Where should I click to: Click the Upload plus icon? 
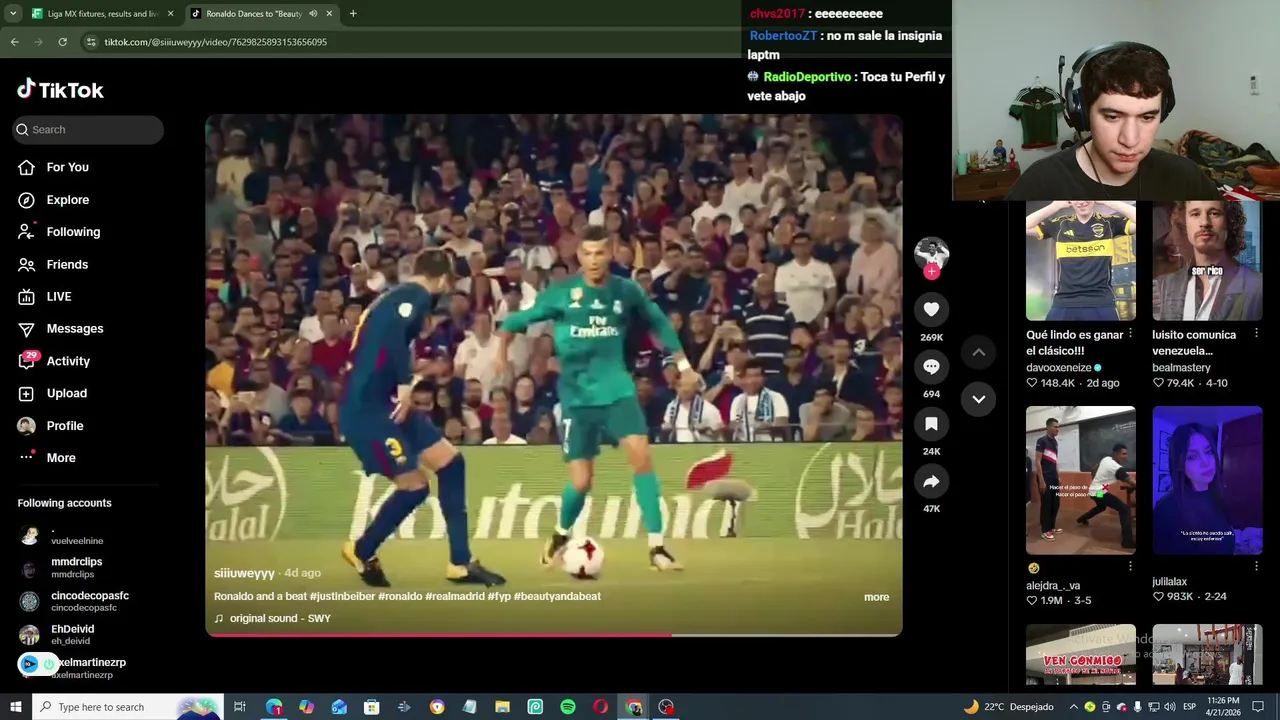tap(27, 394)
